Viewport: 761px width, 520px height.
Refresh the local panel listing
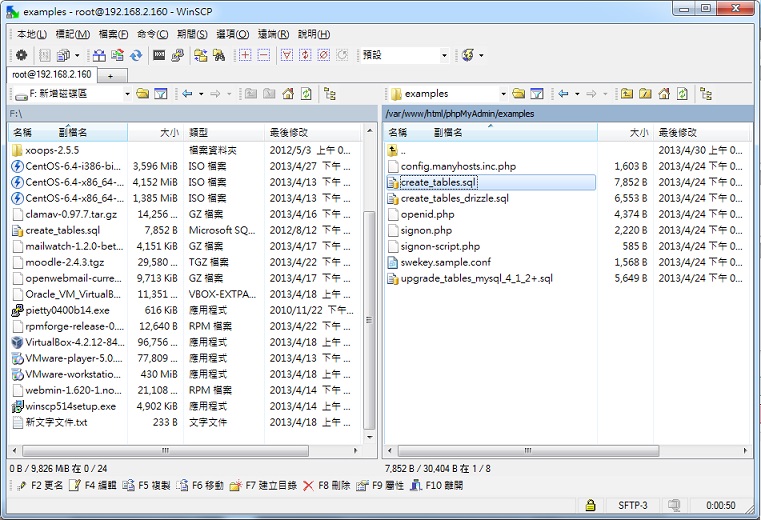pyautogui.click(x=306, y=94)
